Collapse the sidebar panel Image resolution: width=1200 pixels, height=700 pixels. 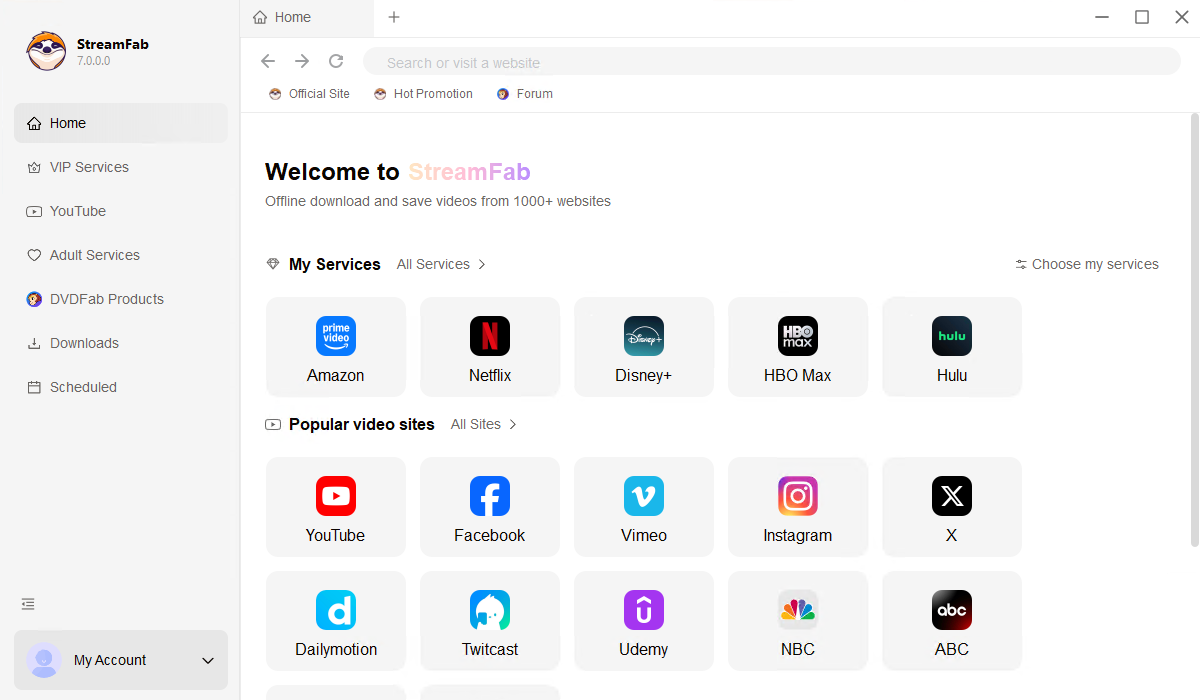[27, 604]
